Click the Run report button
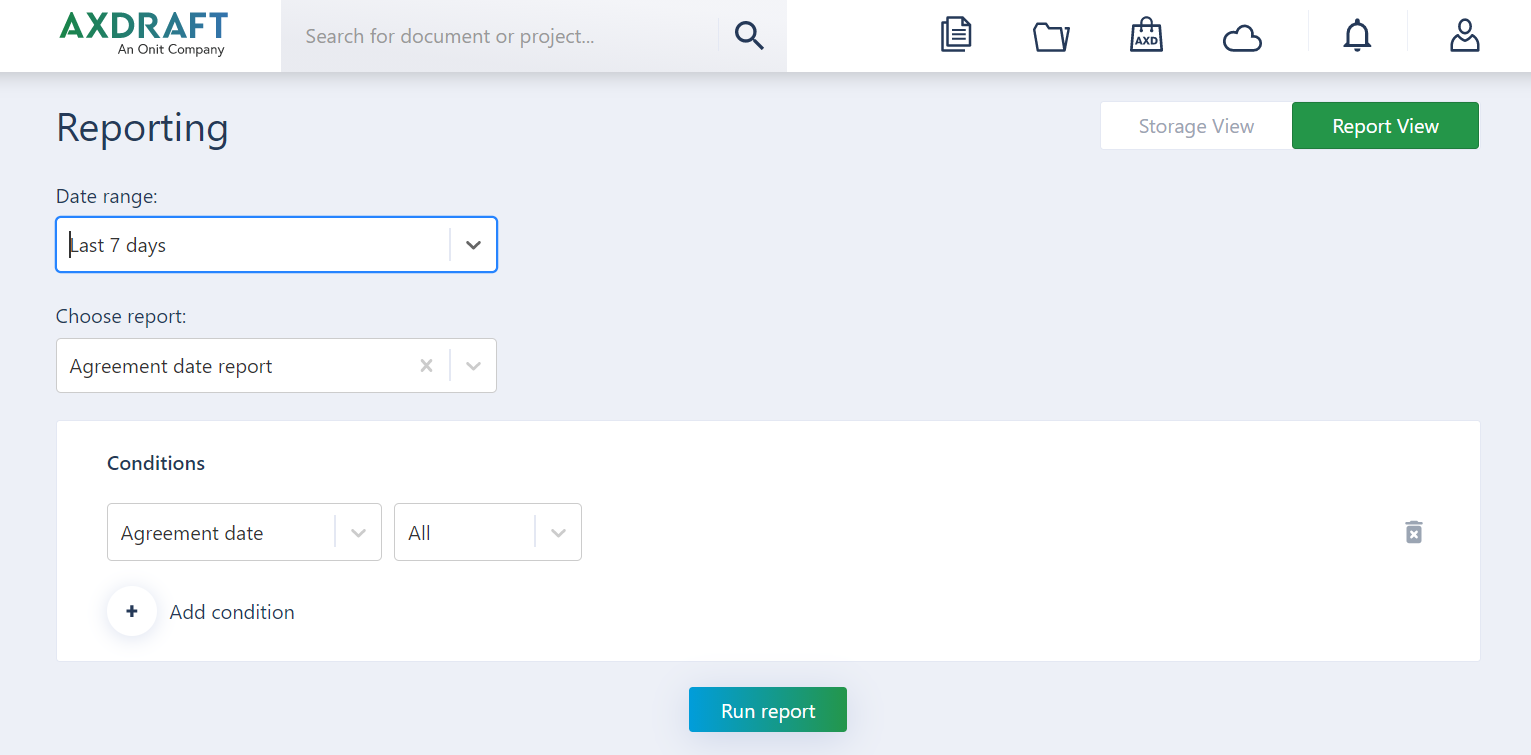 coord(768,710)
